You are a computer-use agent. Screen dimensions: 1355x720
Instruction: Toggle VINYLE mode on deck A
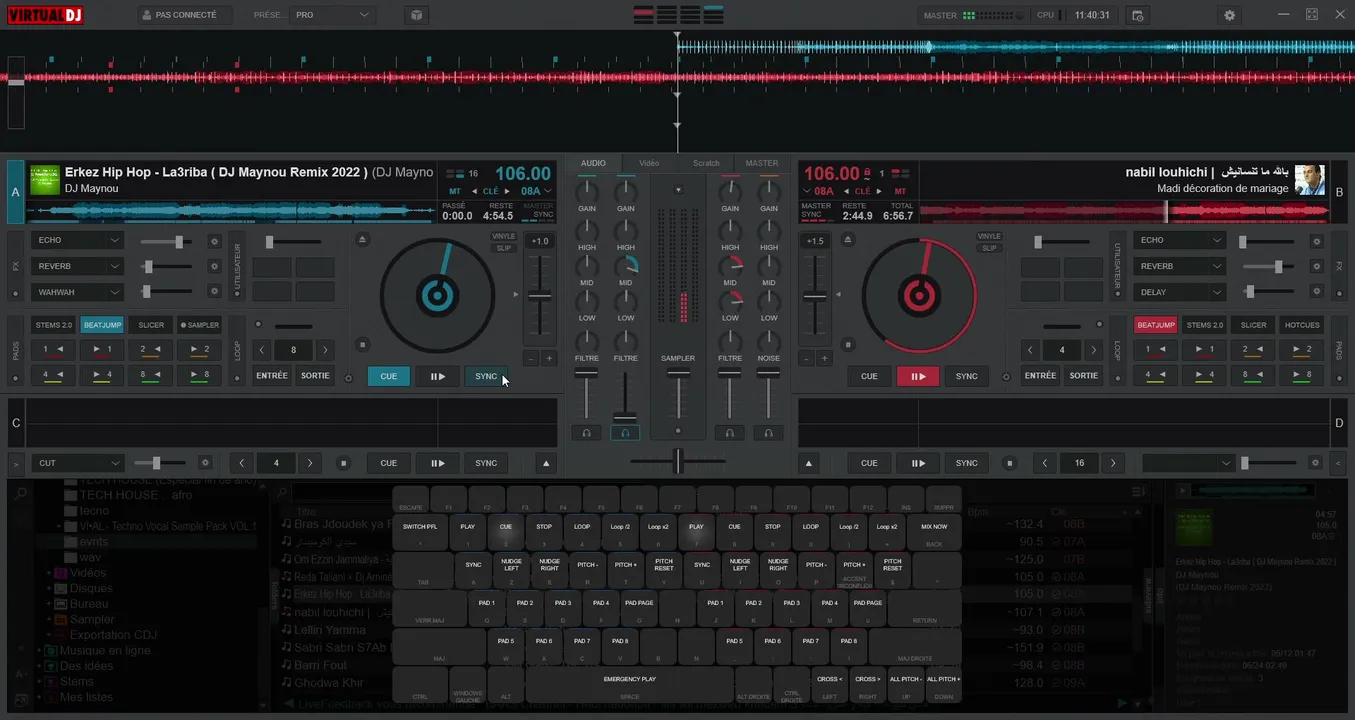(x=503, y=237)
